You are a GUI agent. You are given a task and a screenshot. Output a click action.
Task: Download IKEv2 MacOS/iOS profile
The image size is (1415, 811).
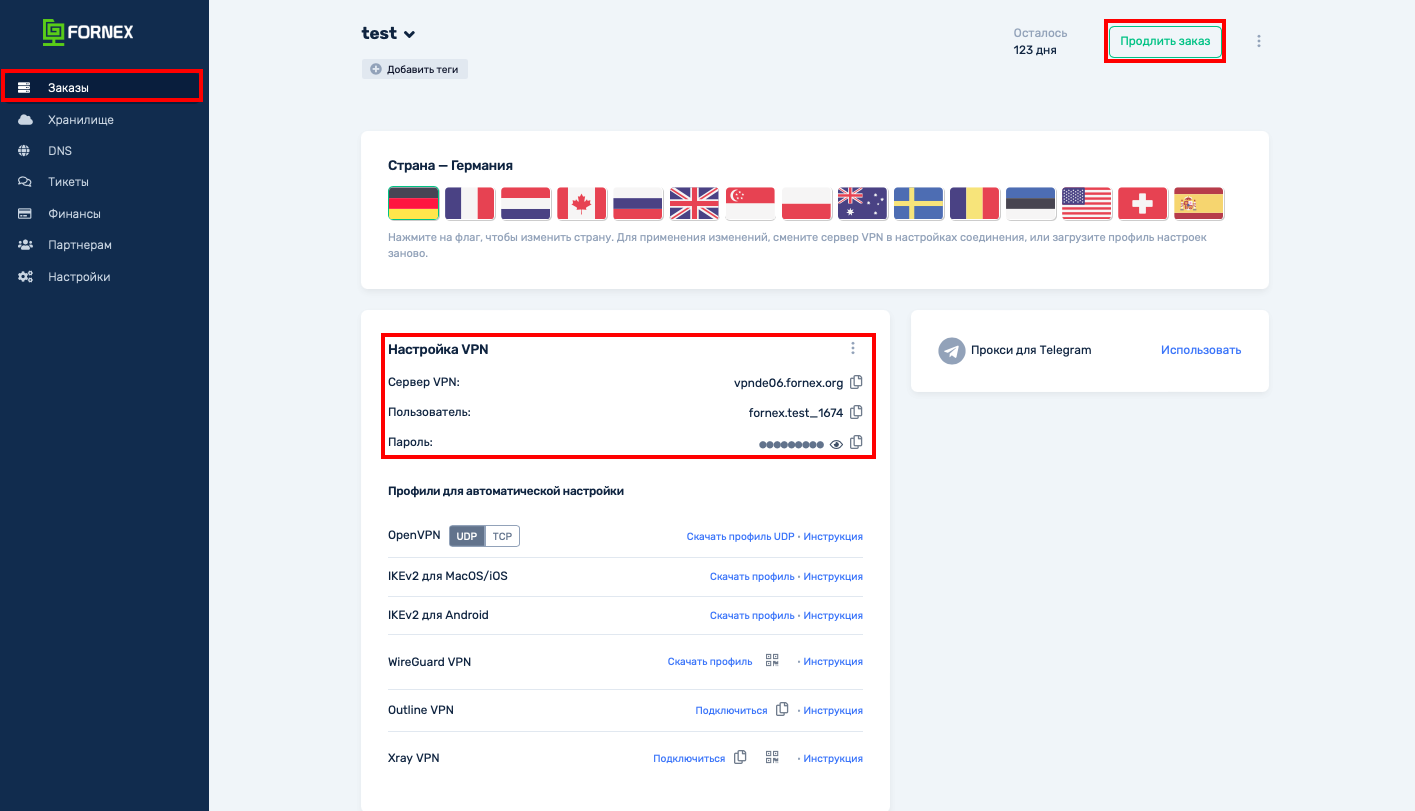(x=752, y=577)
